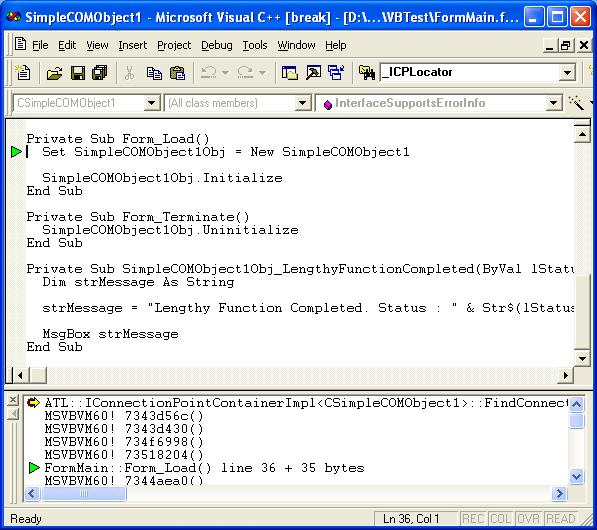
Task: Paste with the clipboard icon
Action: (177, 72)
